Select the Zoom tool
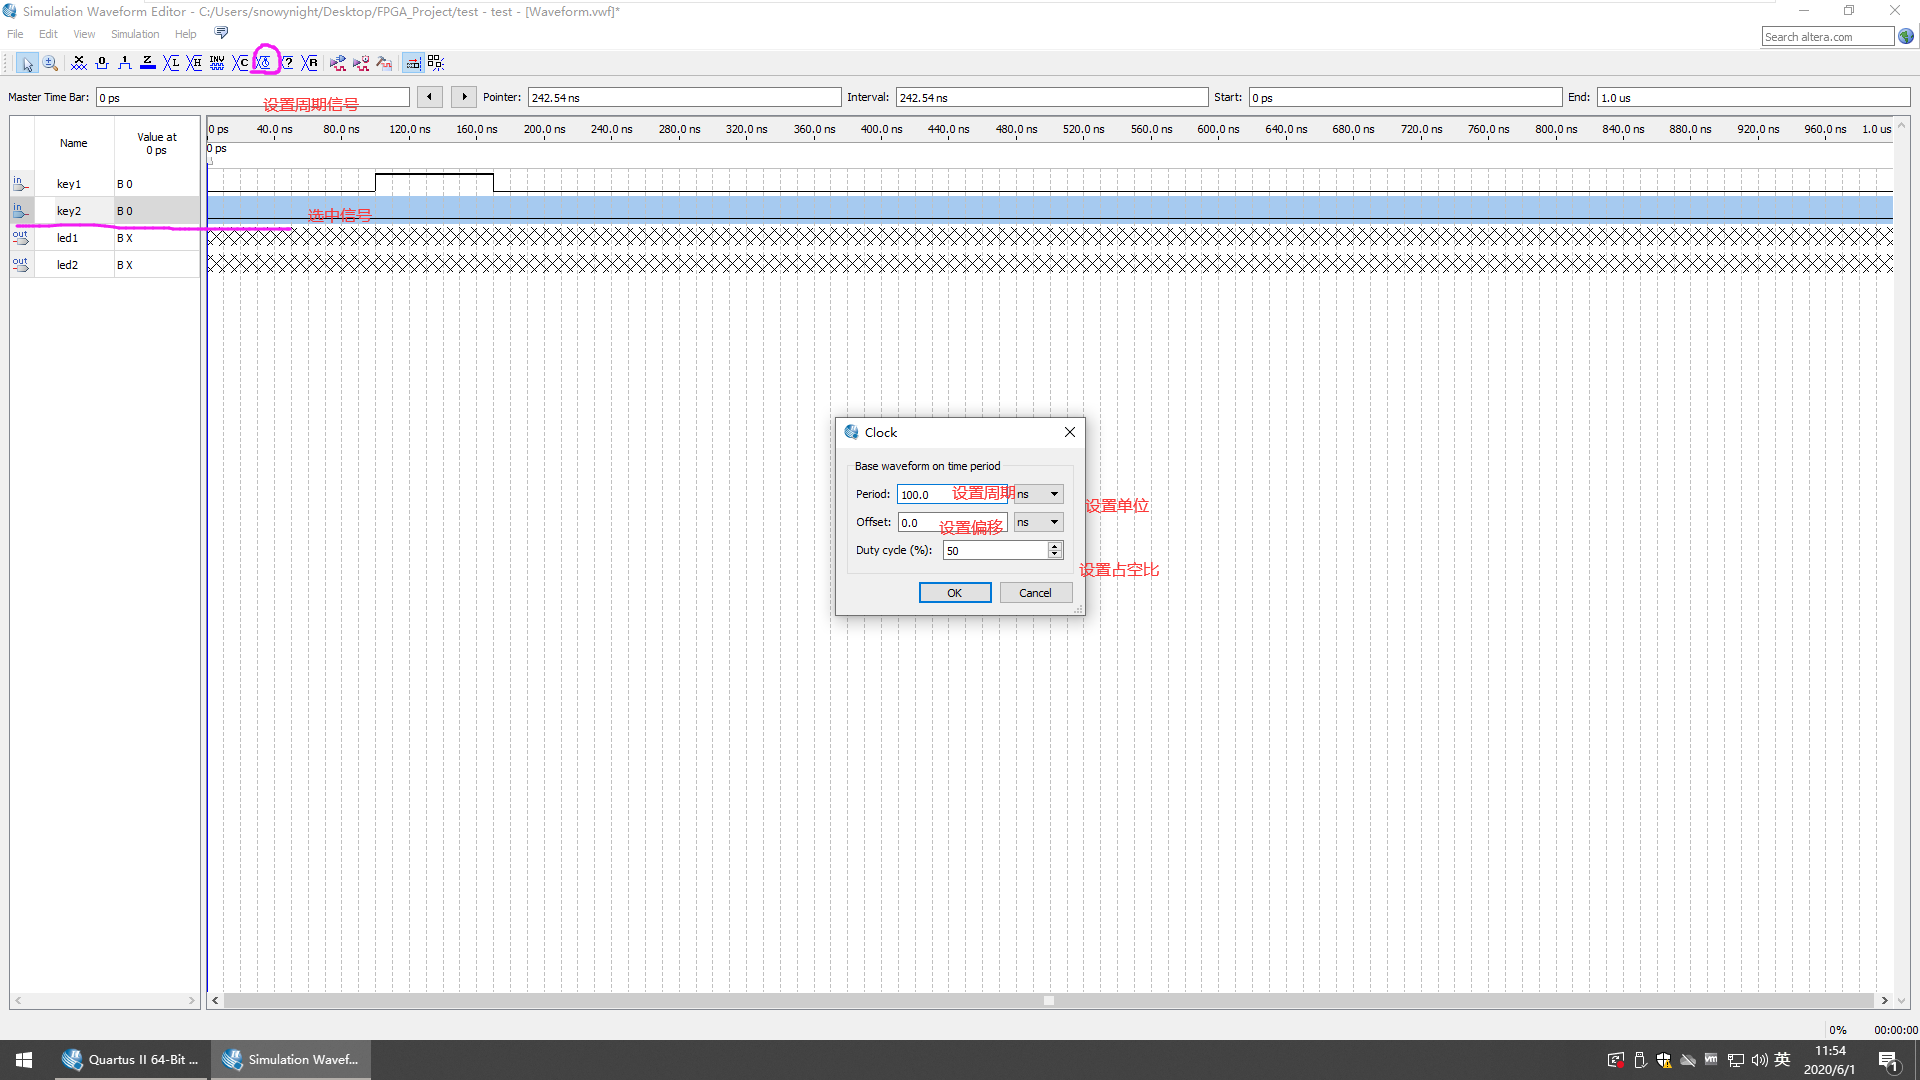Image resolution: width=1920 pixels, height=1080 pixels. [x=50, y=63]
